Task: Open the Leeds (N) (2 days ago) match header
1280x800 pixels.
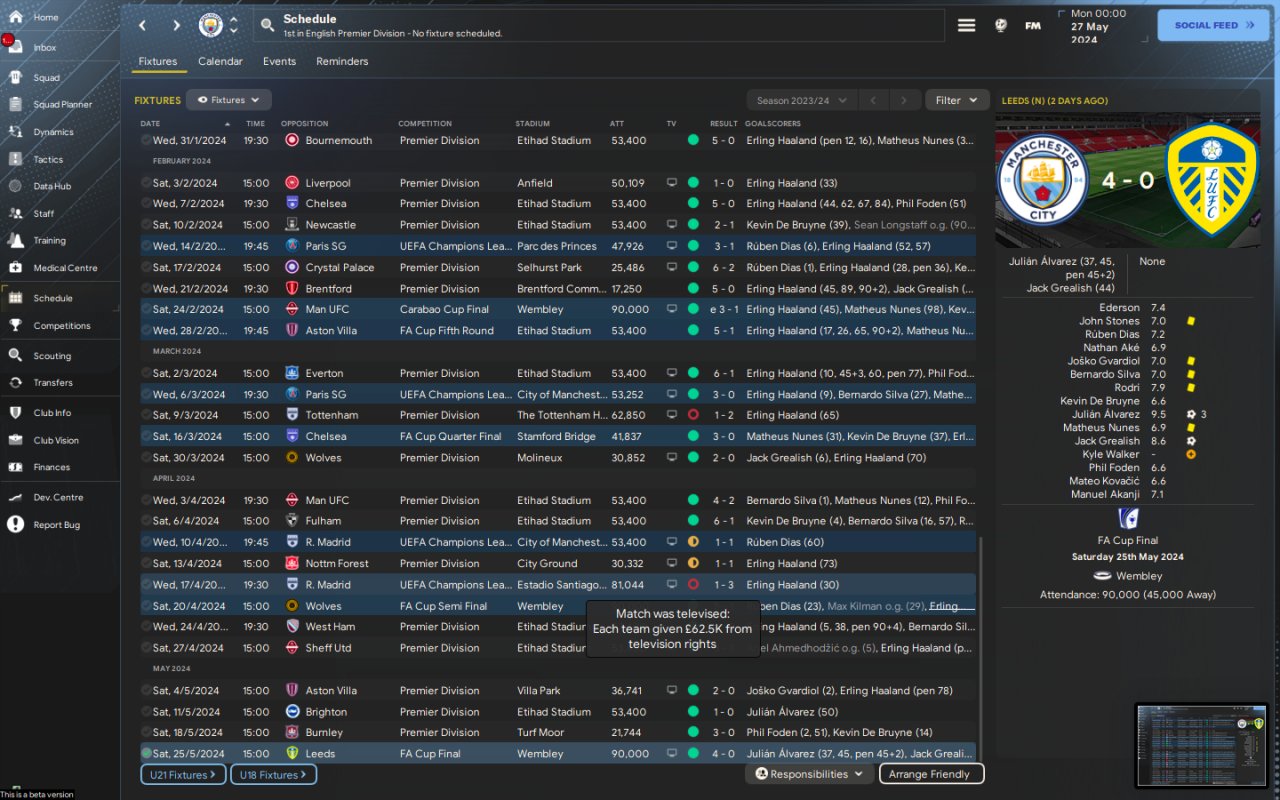Action: (x=1055, y=101)
